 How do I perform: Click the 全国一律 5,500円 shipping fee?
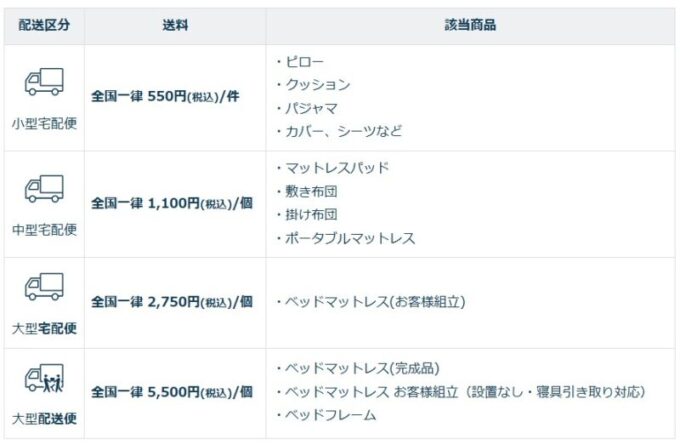click(x=172, y=392)
